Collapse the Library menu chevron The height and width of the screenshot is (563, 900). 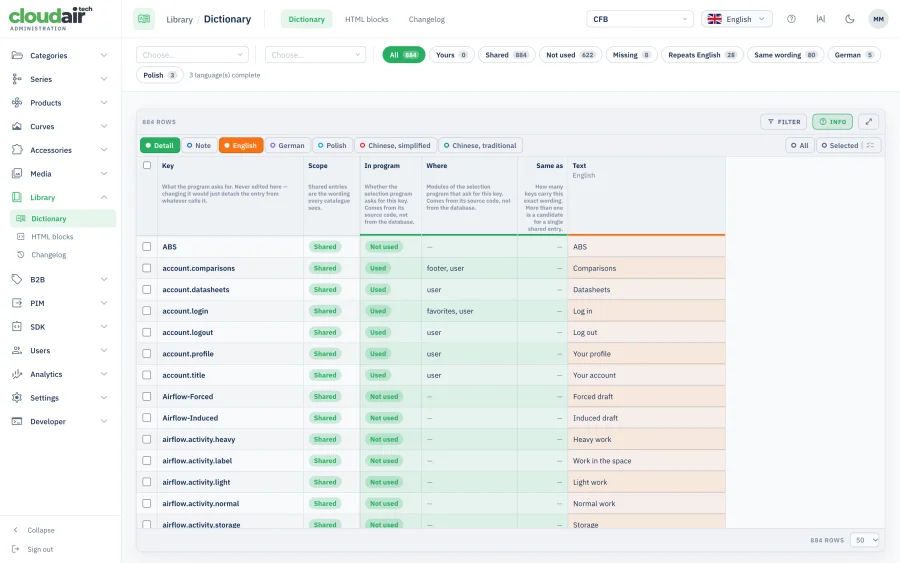(x=104, y=197)
